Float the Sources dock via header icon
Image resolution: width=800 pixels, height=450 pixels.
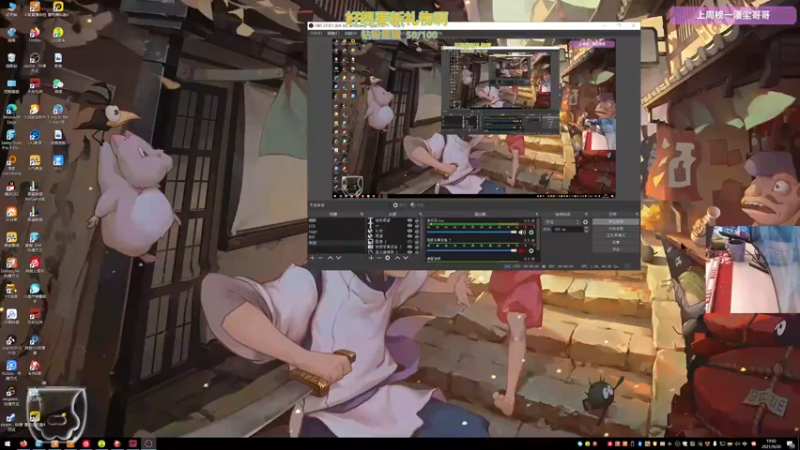[x=420, y=214]
